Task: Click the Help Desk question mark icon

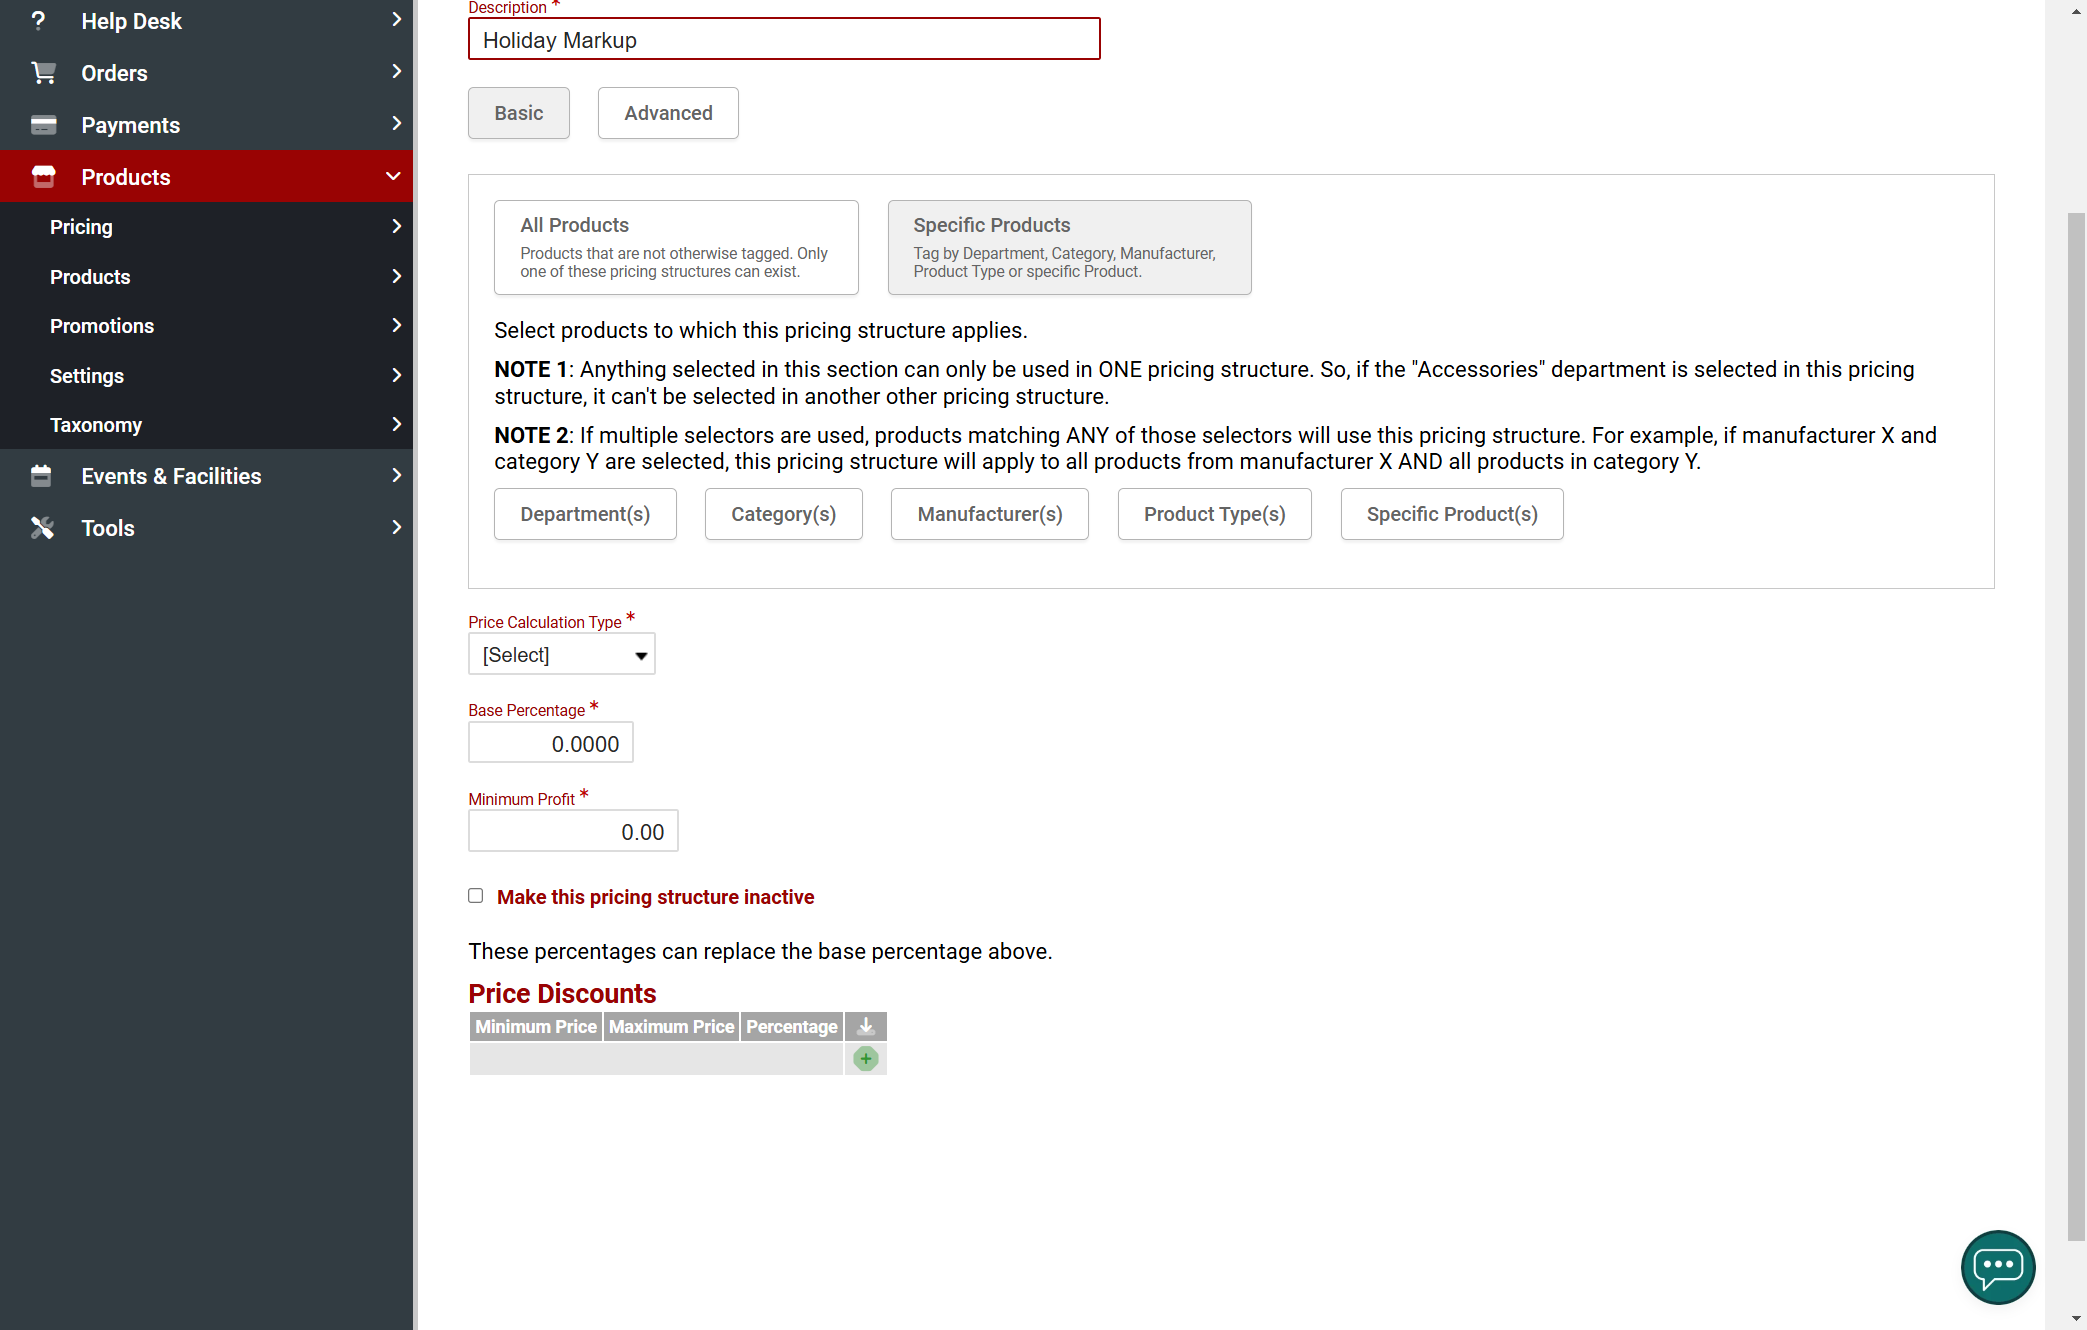Action: (39, 21)
